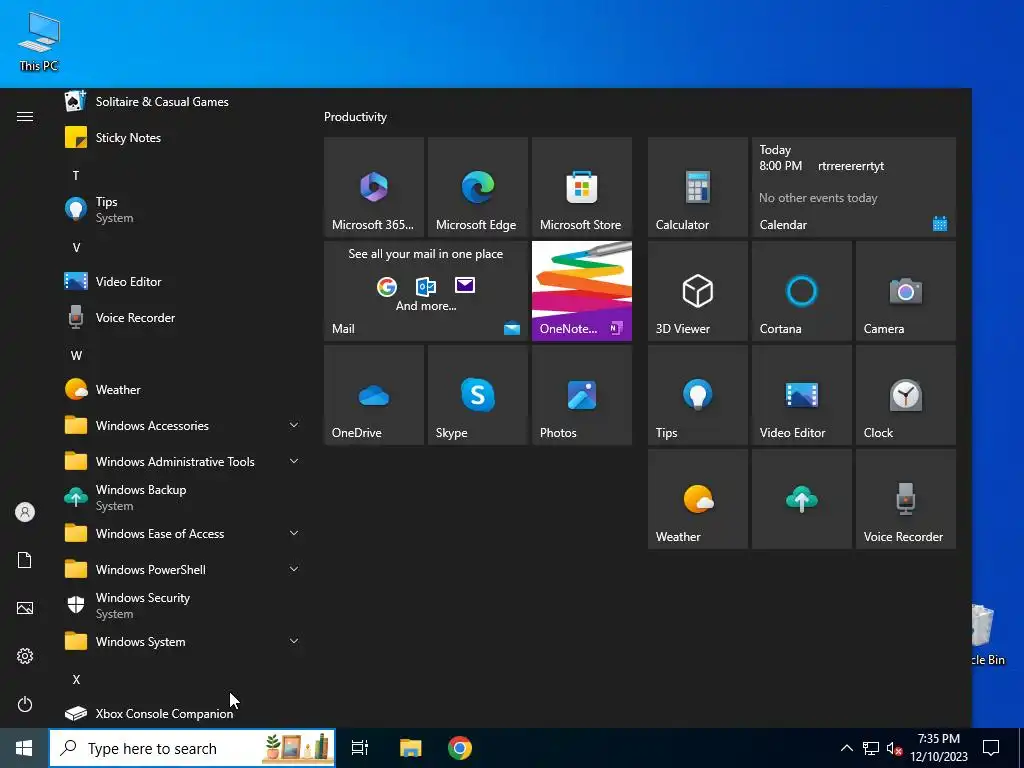Open the Video Editor tile
This screenshot has height=768, width=1024.
[x=801, y=394]
